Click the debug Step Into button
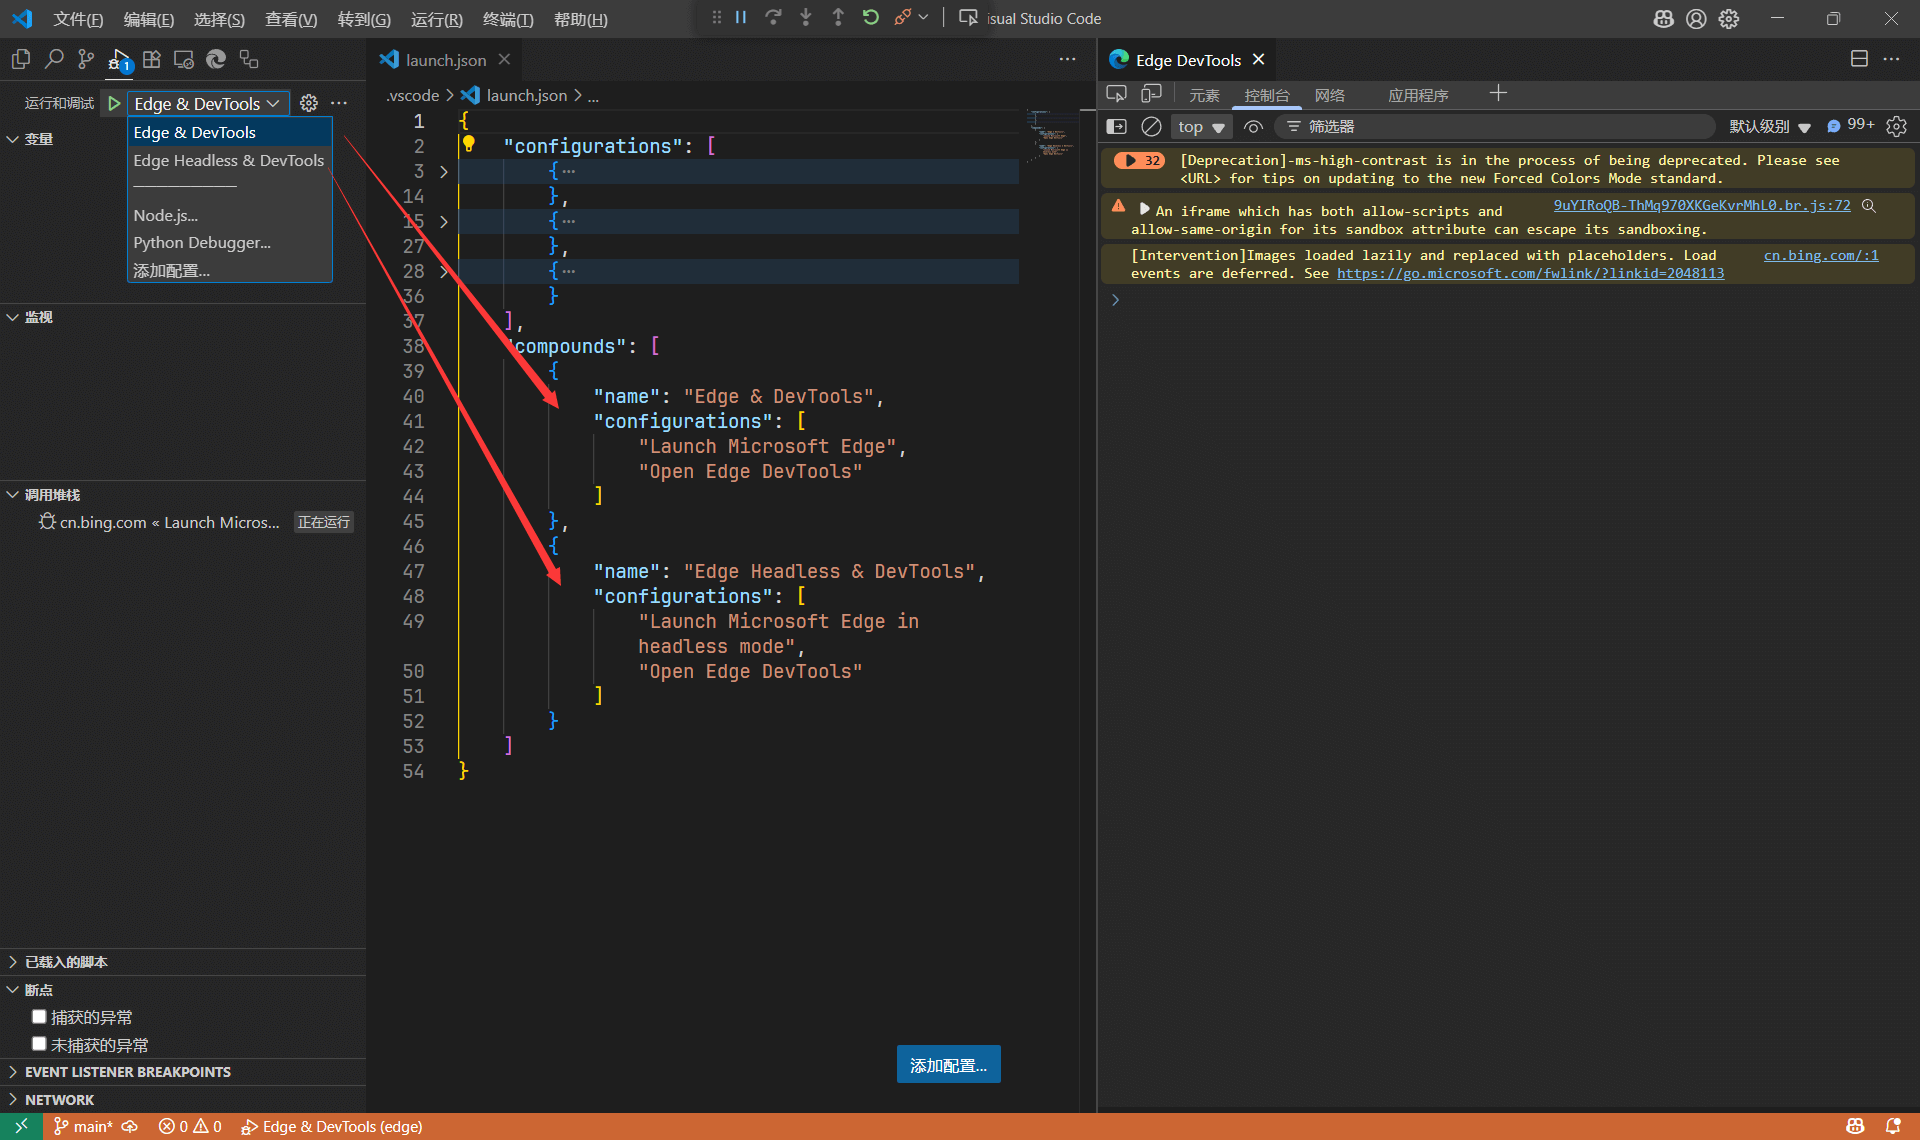 pos(806,17)
